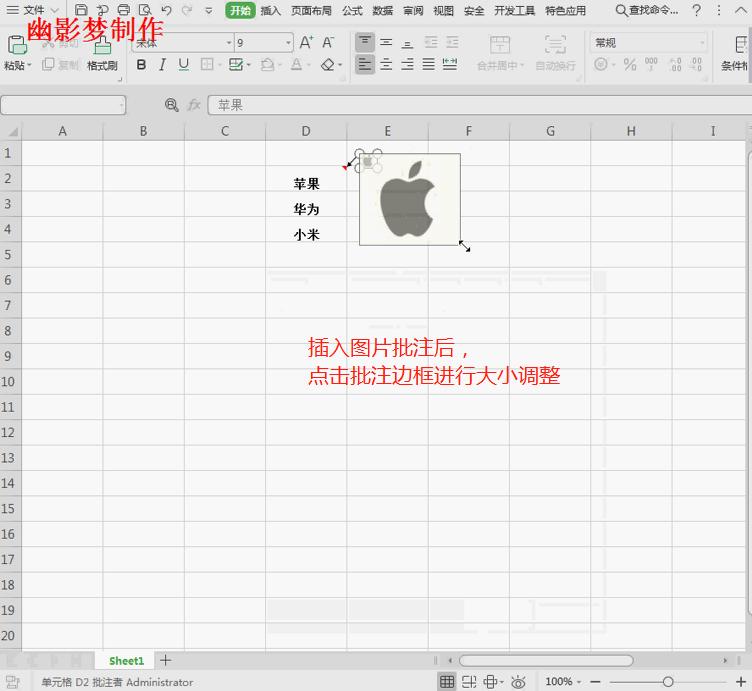752x691 pixels.
Task: Click the zoom slider handle
Action: tap(668, 681)
